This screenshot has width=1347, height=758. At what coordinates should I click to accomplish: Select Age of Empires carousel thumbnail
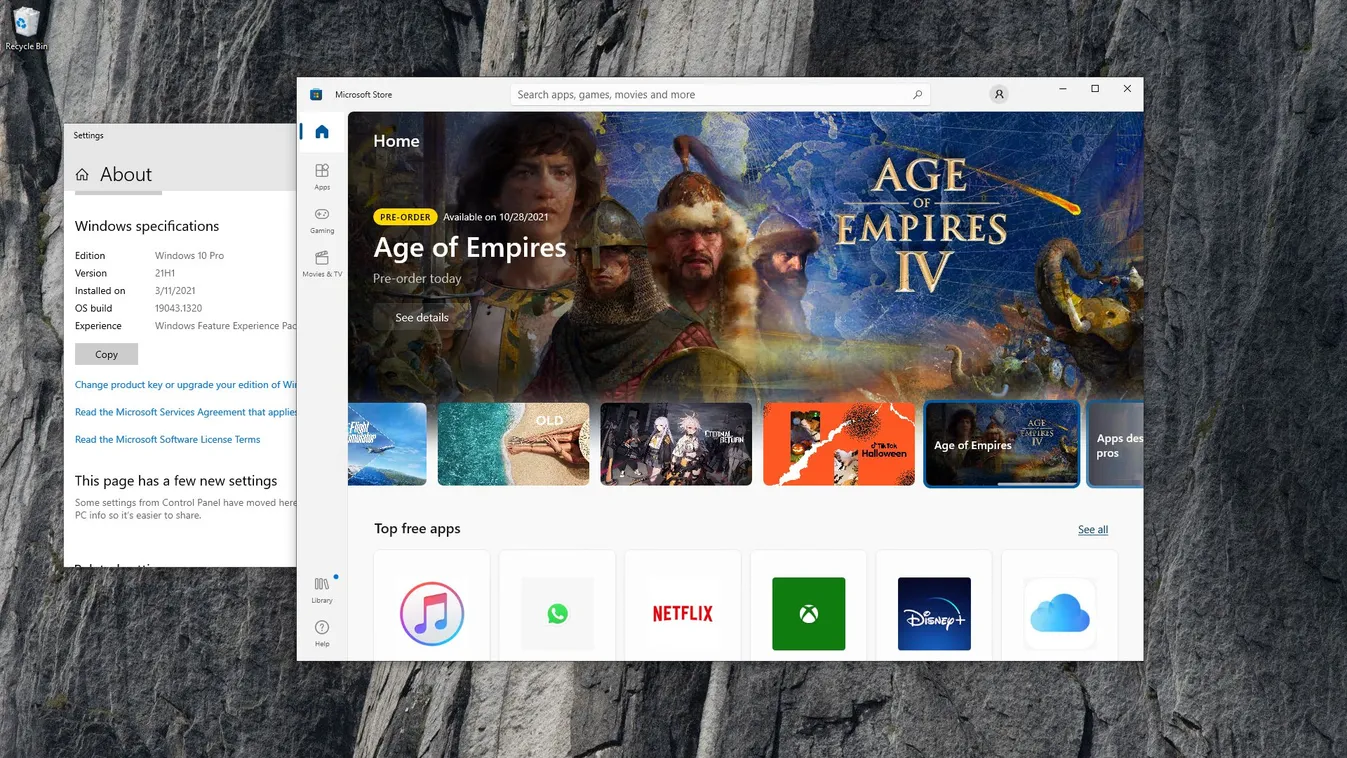(x=1002, y=444)
